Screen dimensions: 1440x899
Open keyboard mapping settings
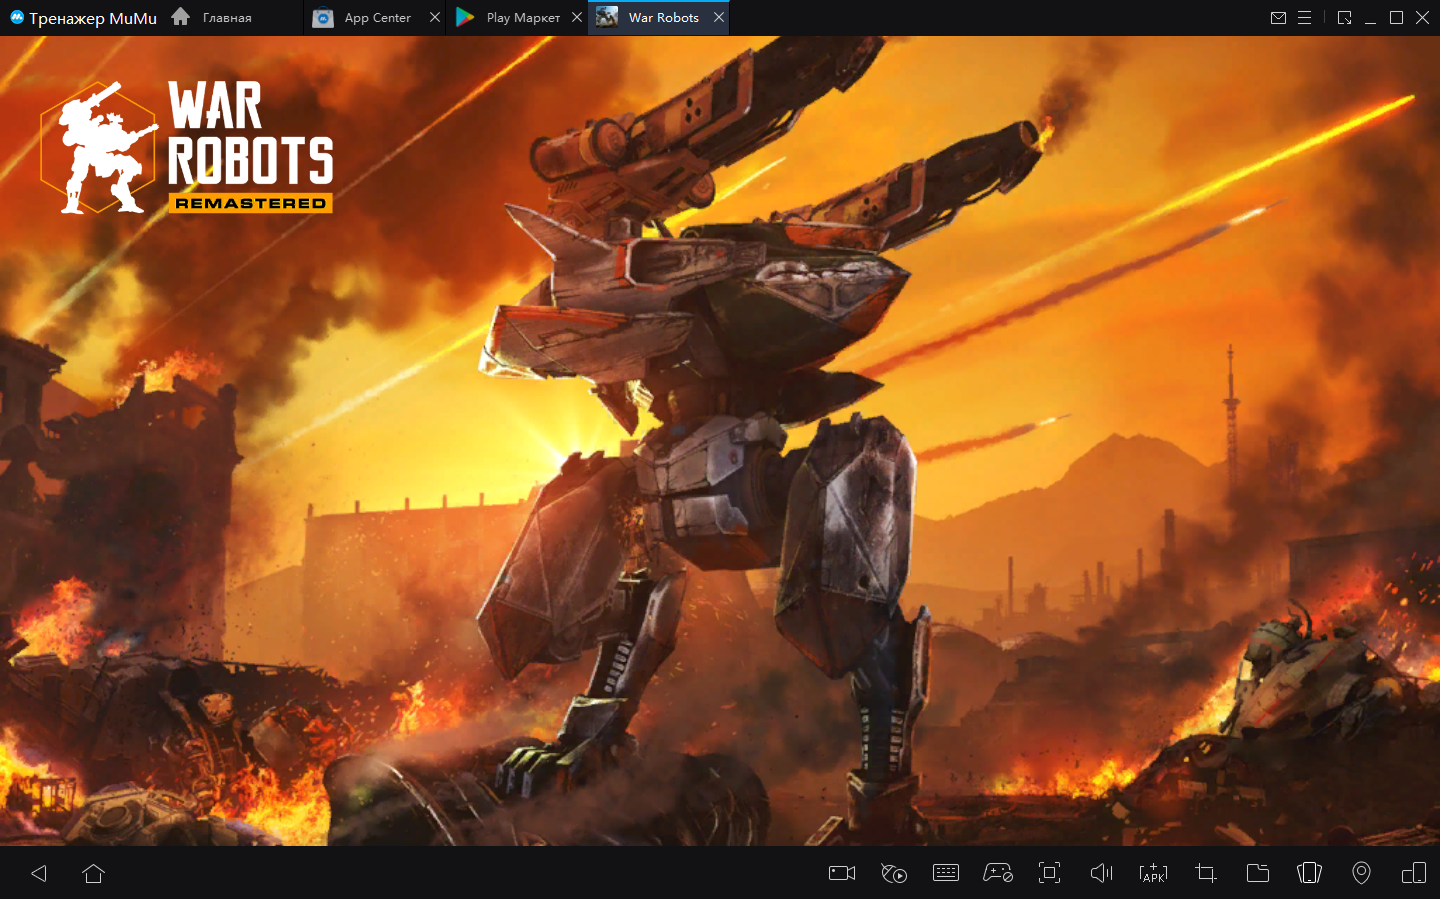pos(945,873)
